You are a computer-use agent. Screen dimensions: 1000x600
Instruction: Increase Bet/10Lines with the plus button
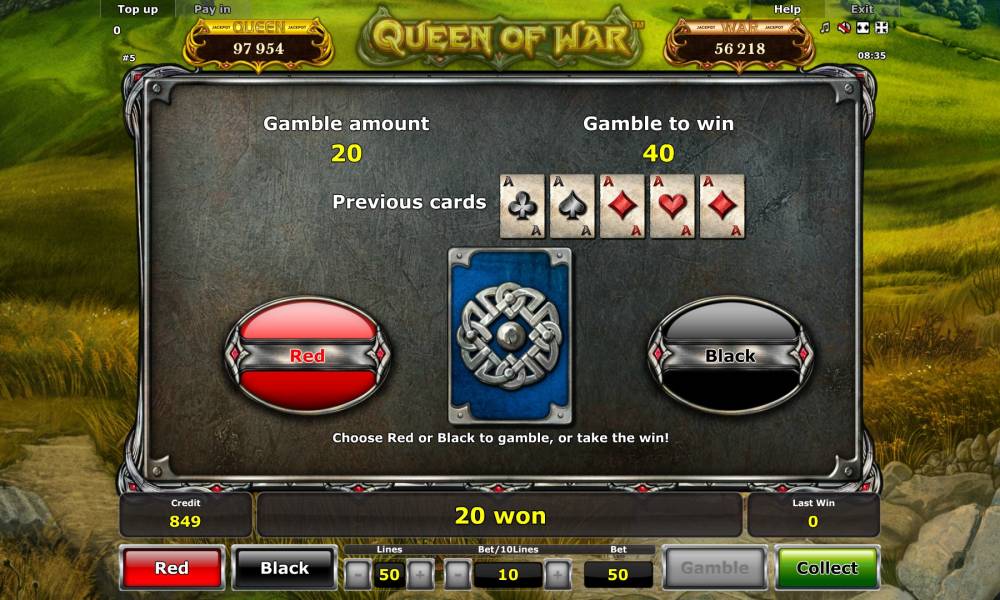[x=558, y=574]
